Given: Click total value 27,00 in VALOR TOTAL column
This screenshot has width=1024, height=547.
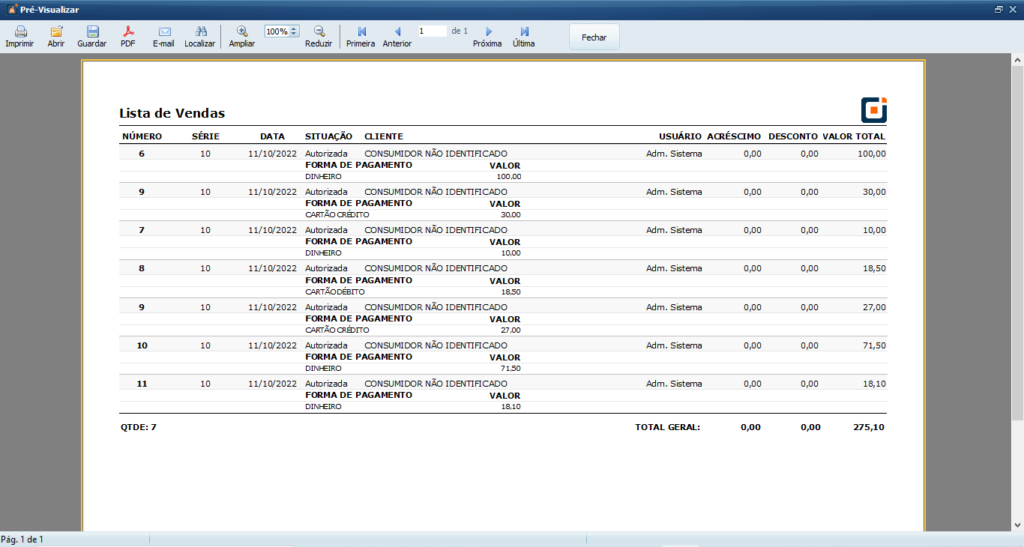Looking at the screenshot, I should (874, 307).
